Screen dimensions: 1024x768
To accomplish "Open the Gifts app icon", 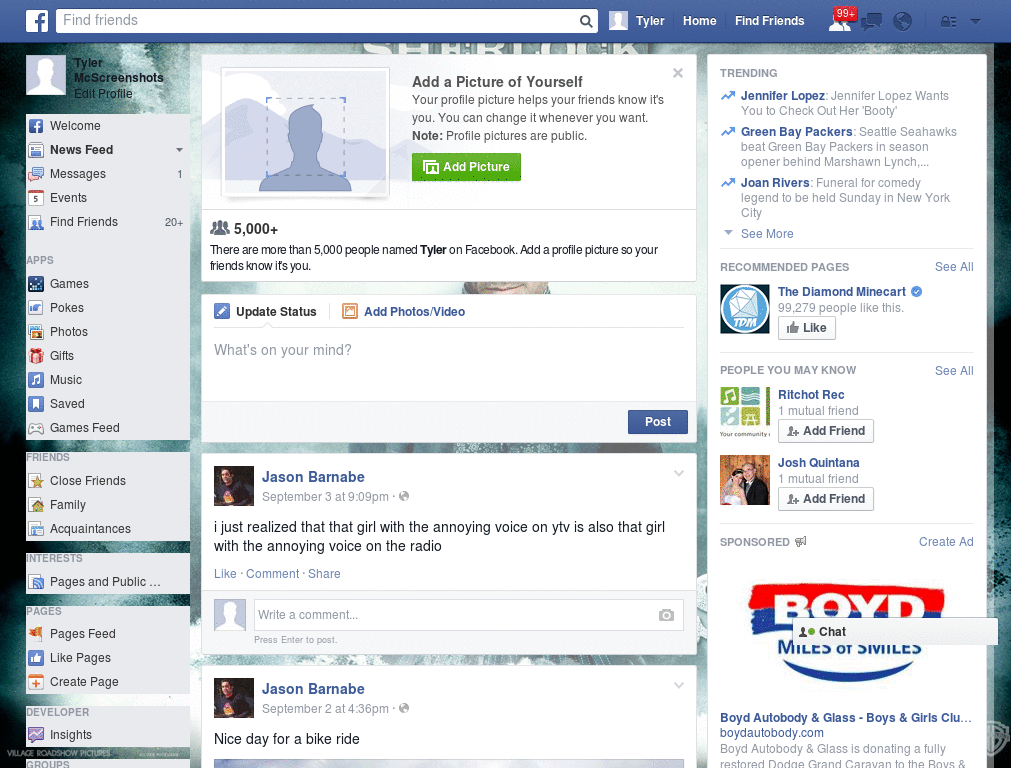I will point(36,356).
